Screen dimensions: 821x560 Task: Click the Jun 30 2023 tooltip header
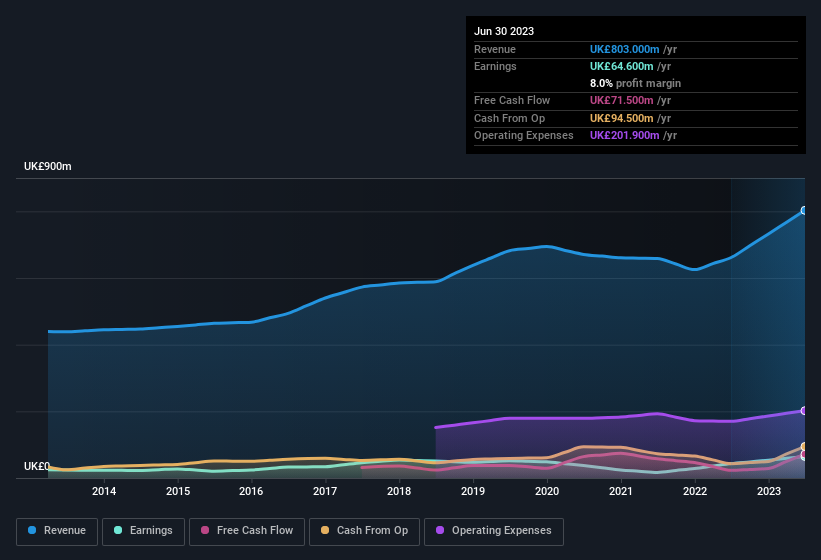pyautogui.click(x=504, y=31)
